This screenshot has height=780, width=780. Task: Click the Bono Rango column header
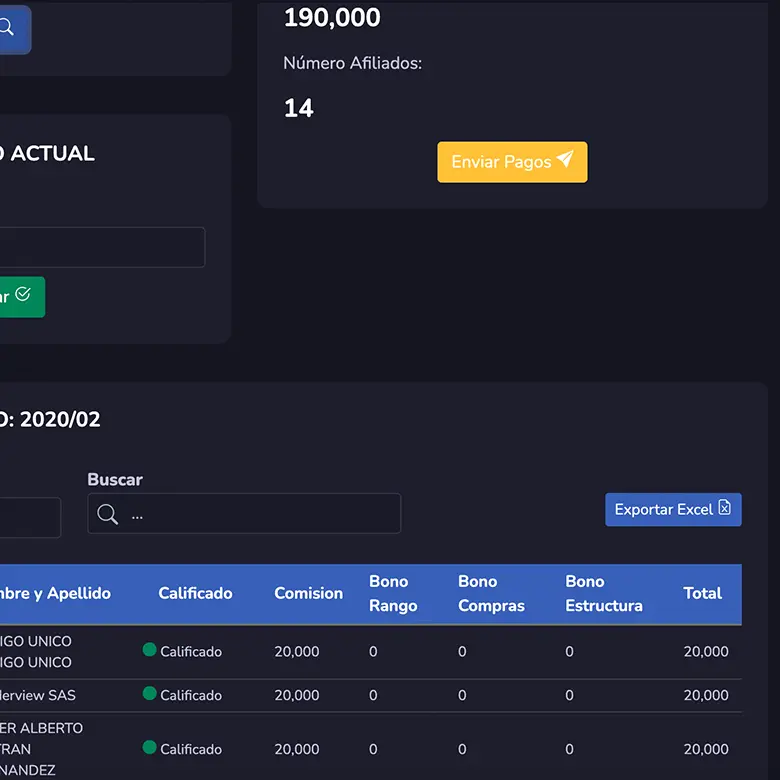(393, 594)
